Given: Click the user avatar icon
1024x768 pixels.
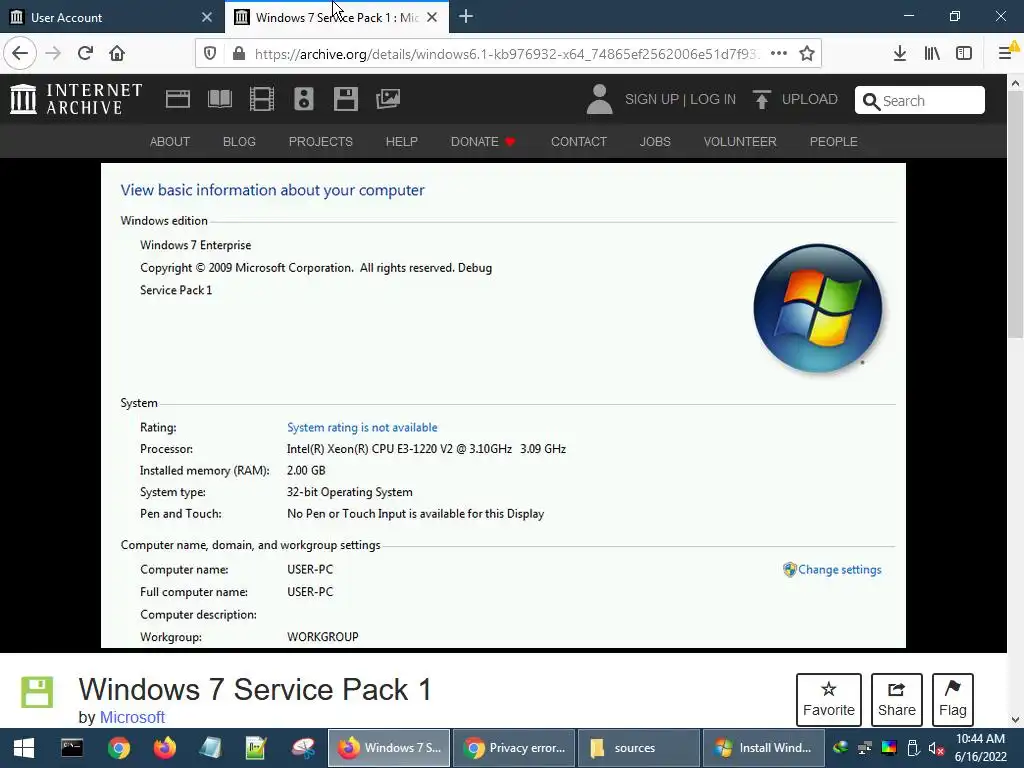Looking at the screenshot, I should [x=599, y=99].
